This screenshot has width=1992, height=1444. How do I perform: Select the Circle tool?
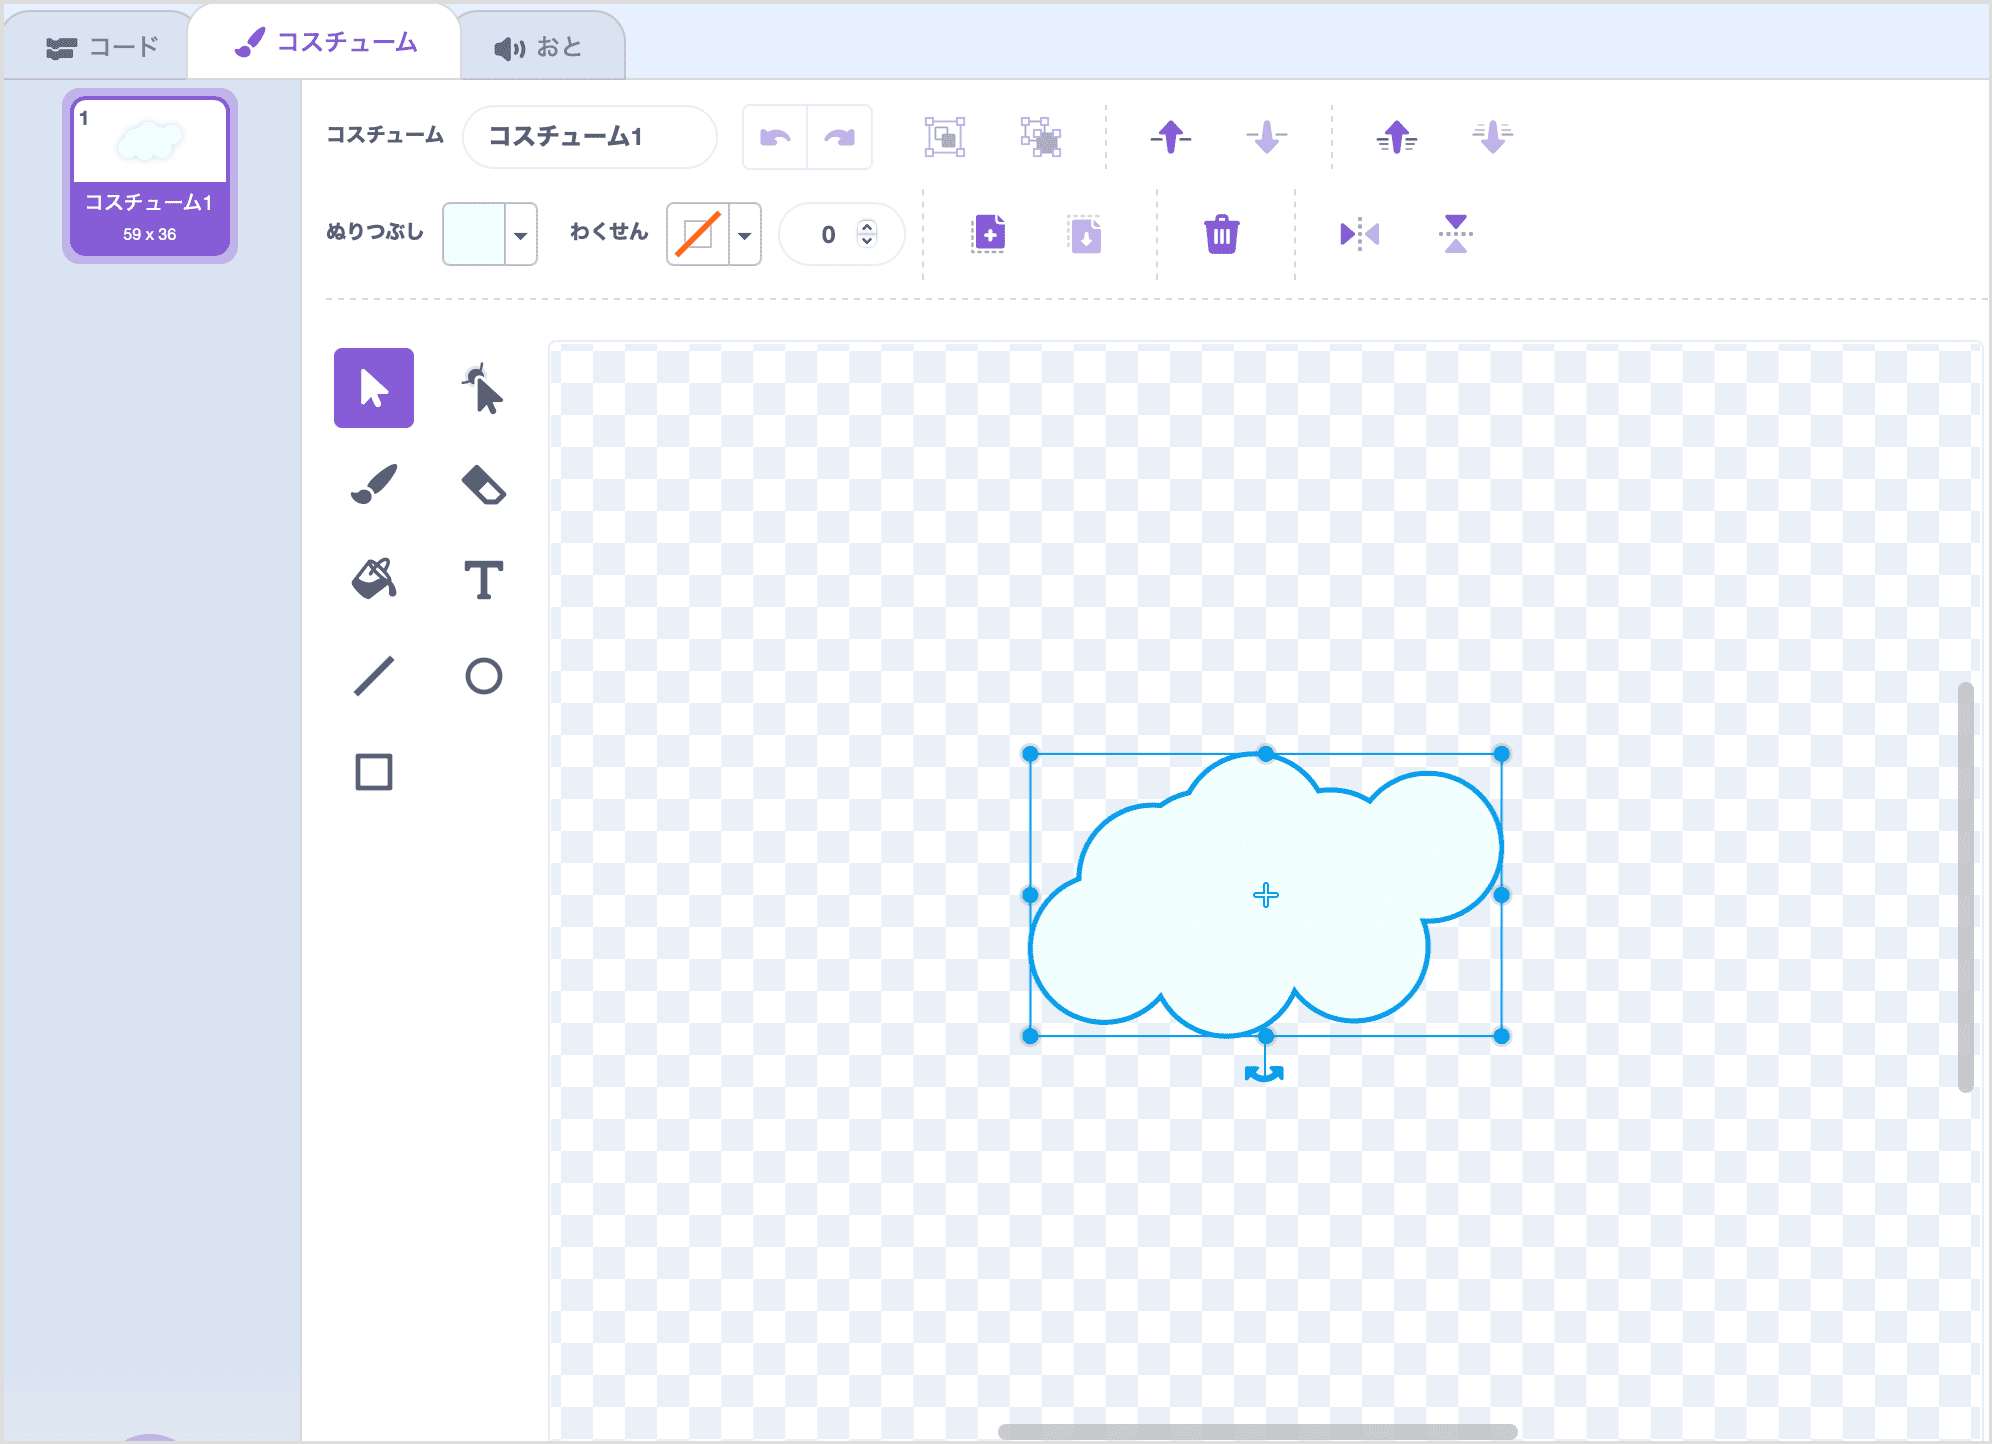click(484, 675)
